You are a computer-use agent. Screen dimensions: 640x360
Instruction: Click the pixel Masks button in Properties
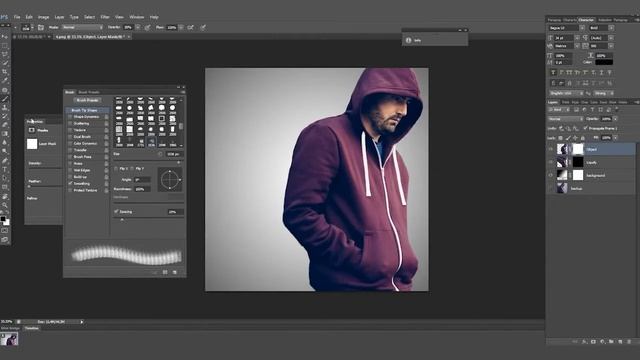click(x=32, y=130)
